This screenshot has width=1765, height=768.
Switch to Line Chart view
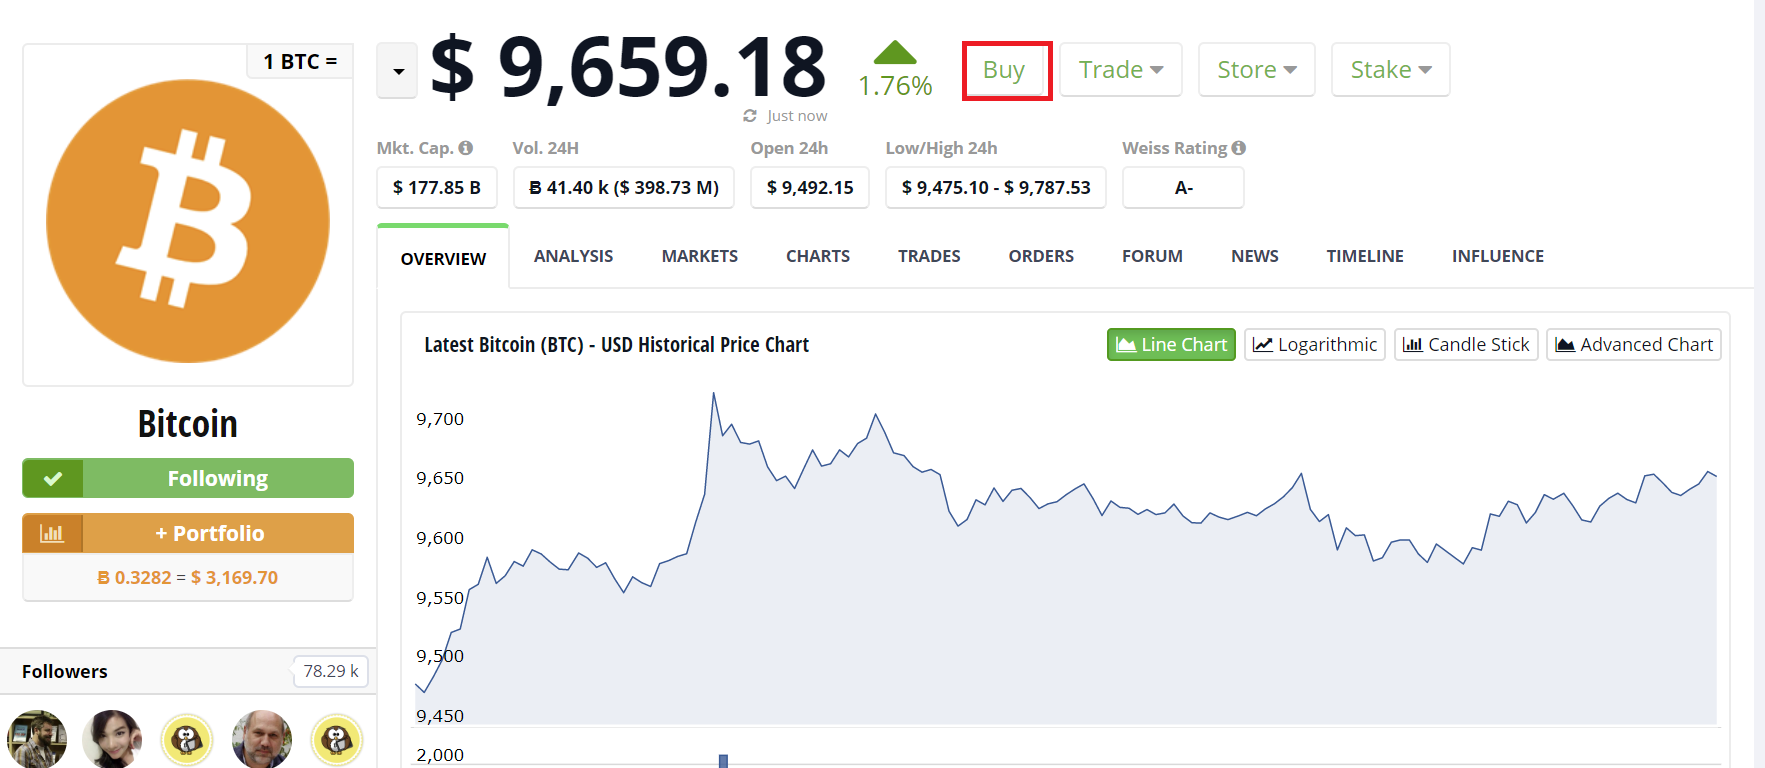(x=1171, y=345)
